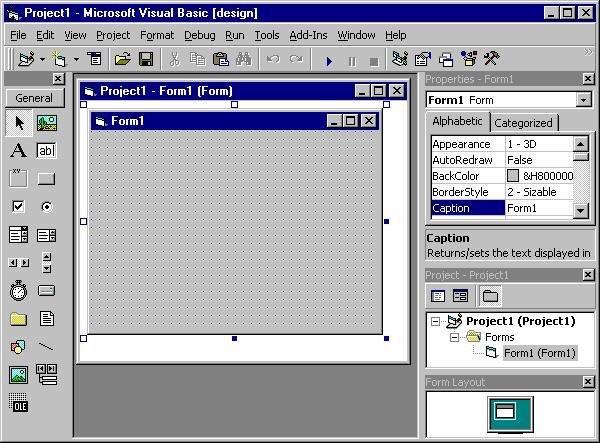Select the TextBox control tool
This screenshot has height=443, width=600.
click(x=47, y=150)
